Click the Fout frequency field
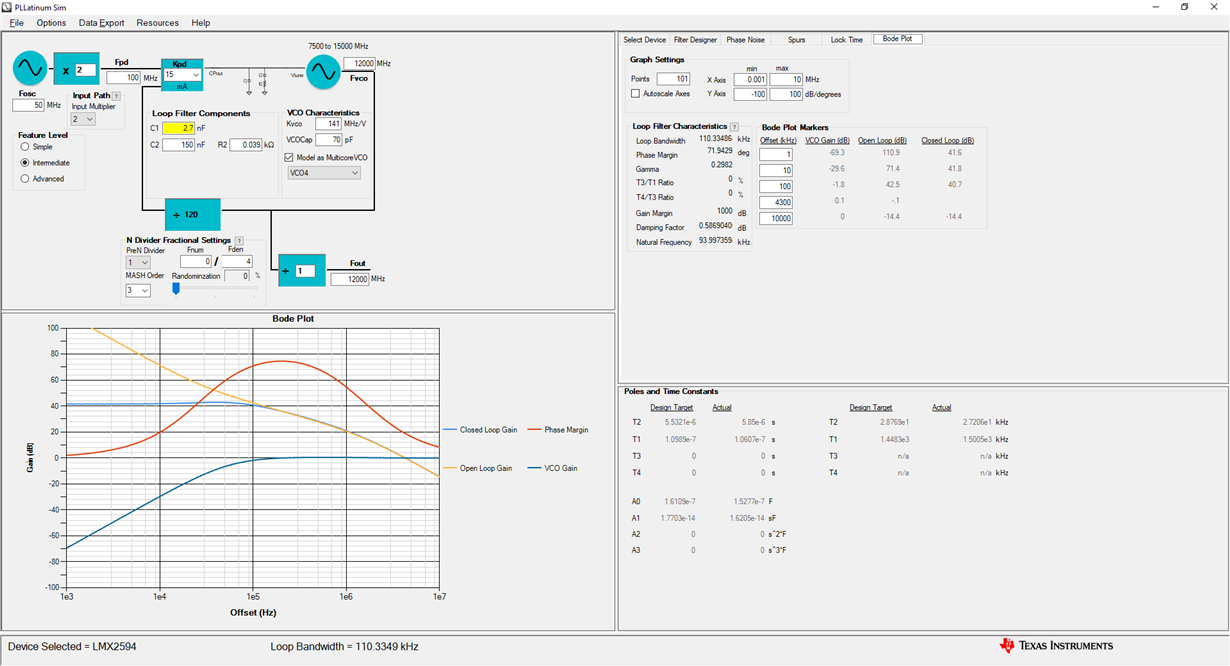Viewport: 1230px width, 666px height. click(x=349, y=279)
